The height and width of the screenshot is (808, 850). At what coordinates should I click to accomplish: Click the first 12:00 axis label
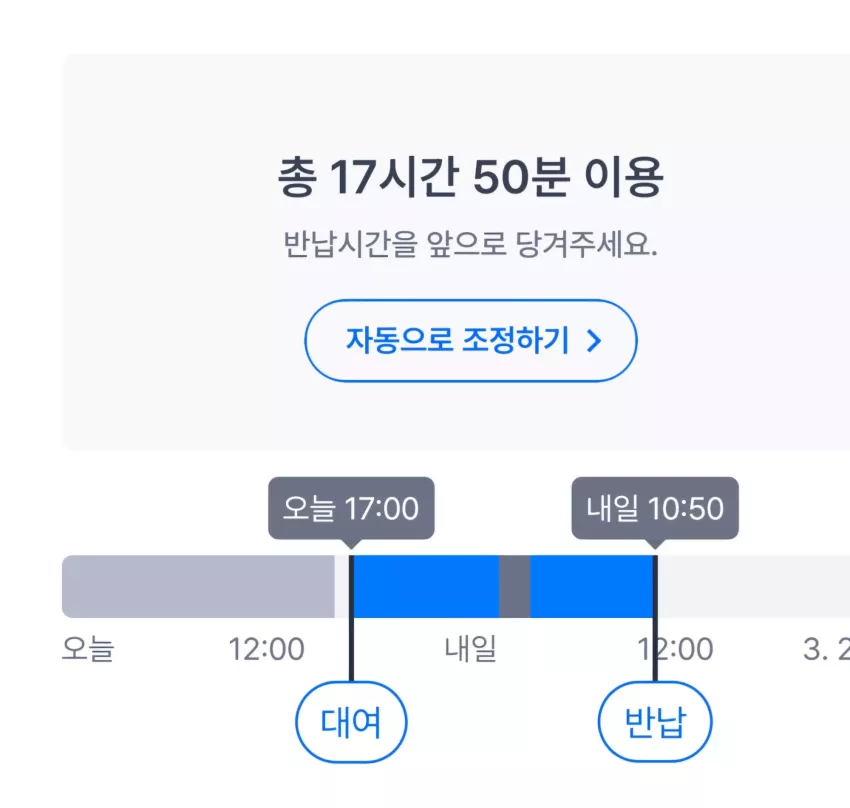coord(266,649)
